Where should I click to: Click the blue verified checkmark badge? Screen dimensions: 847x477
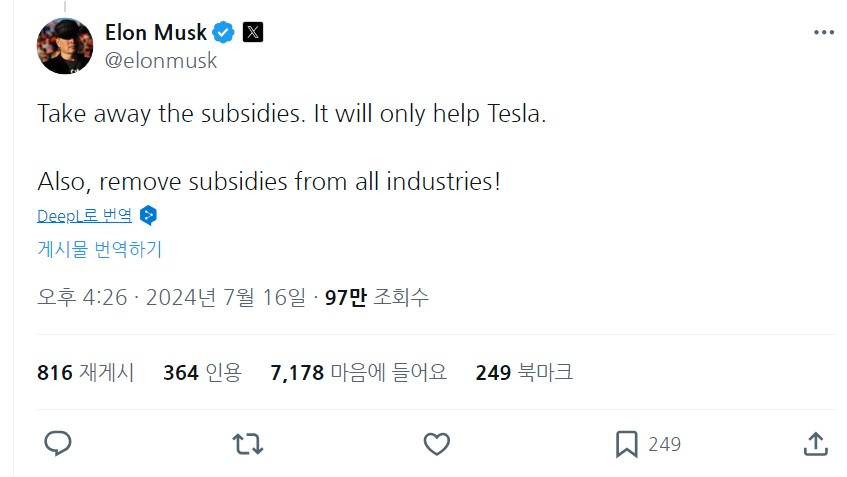click(224, 32)
